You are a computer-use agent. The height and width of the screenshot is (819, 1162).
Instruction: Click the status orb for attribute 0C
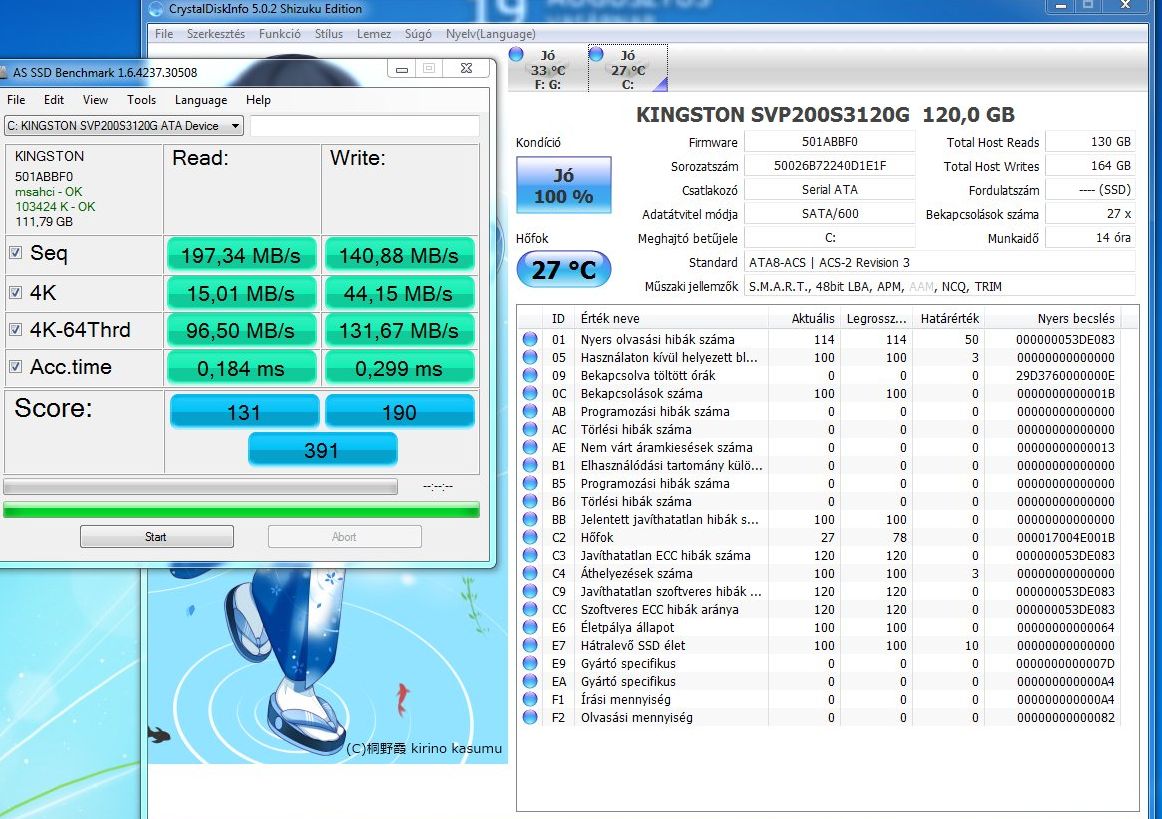point(530,394)
